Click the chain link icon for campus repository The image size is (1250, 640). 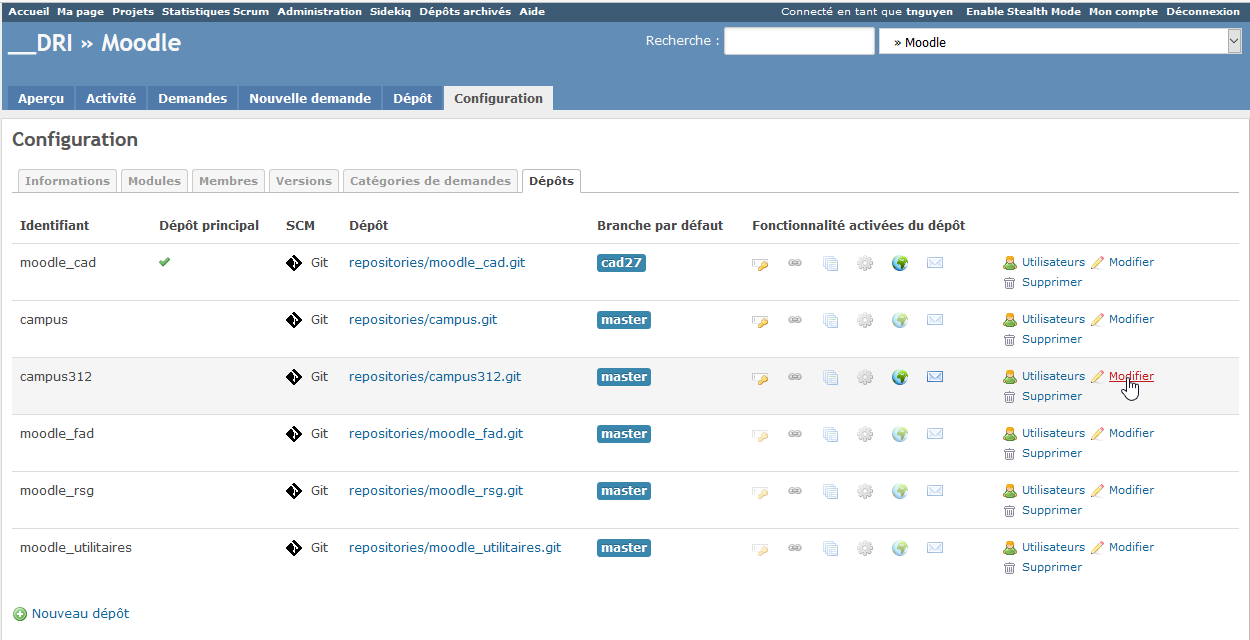click(795, 320)
